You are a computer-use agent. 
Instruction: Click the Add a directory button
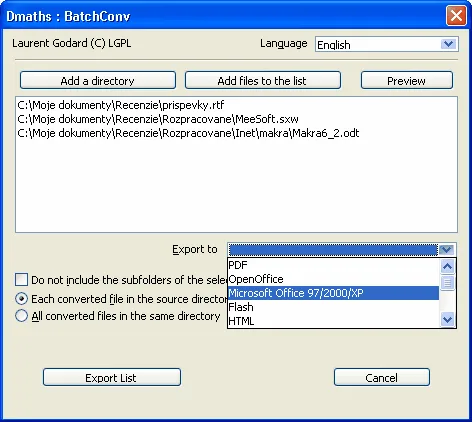click(98, 80)
